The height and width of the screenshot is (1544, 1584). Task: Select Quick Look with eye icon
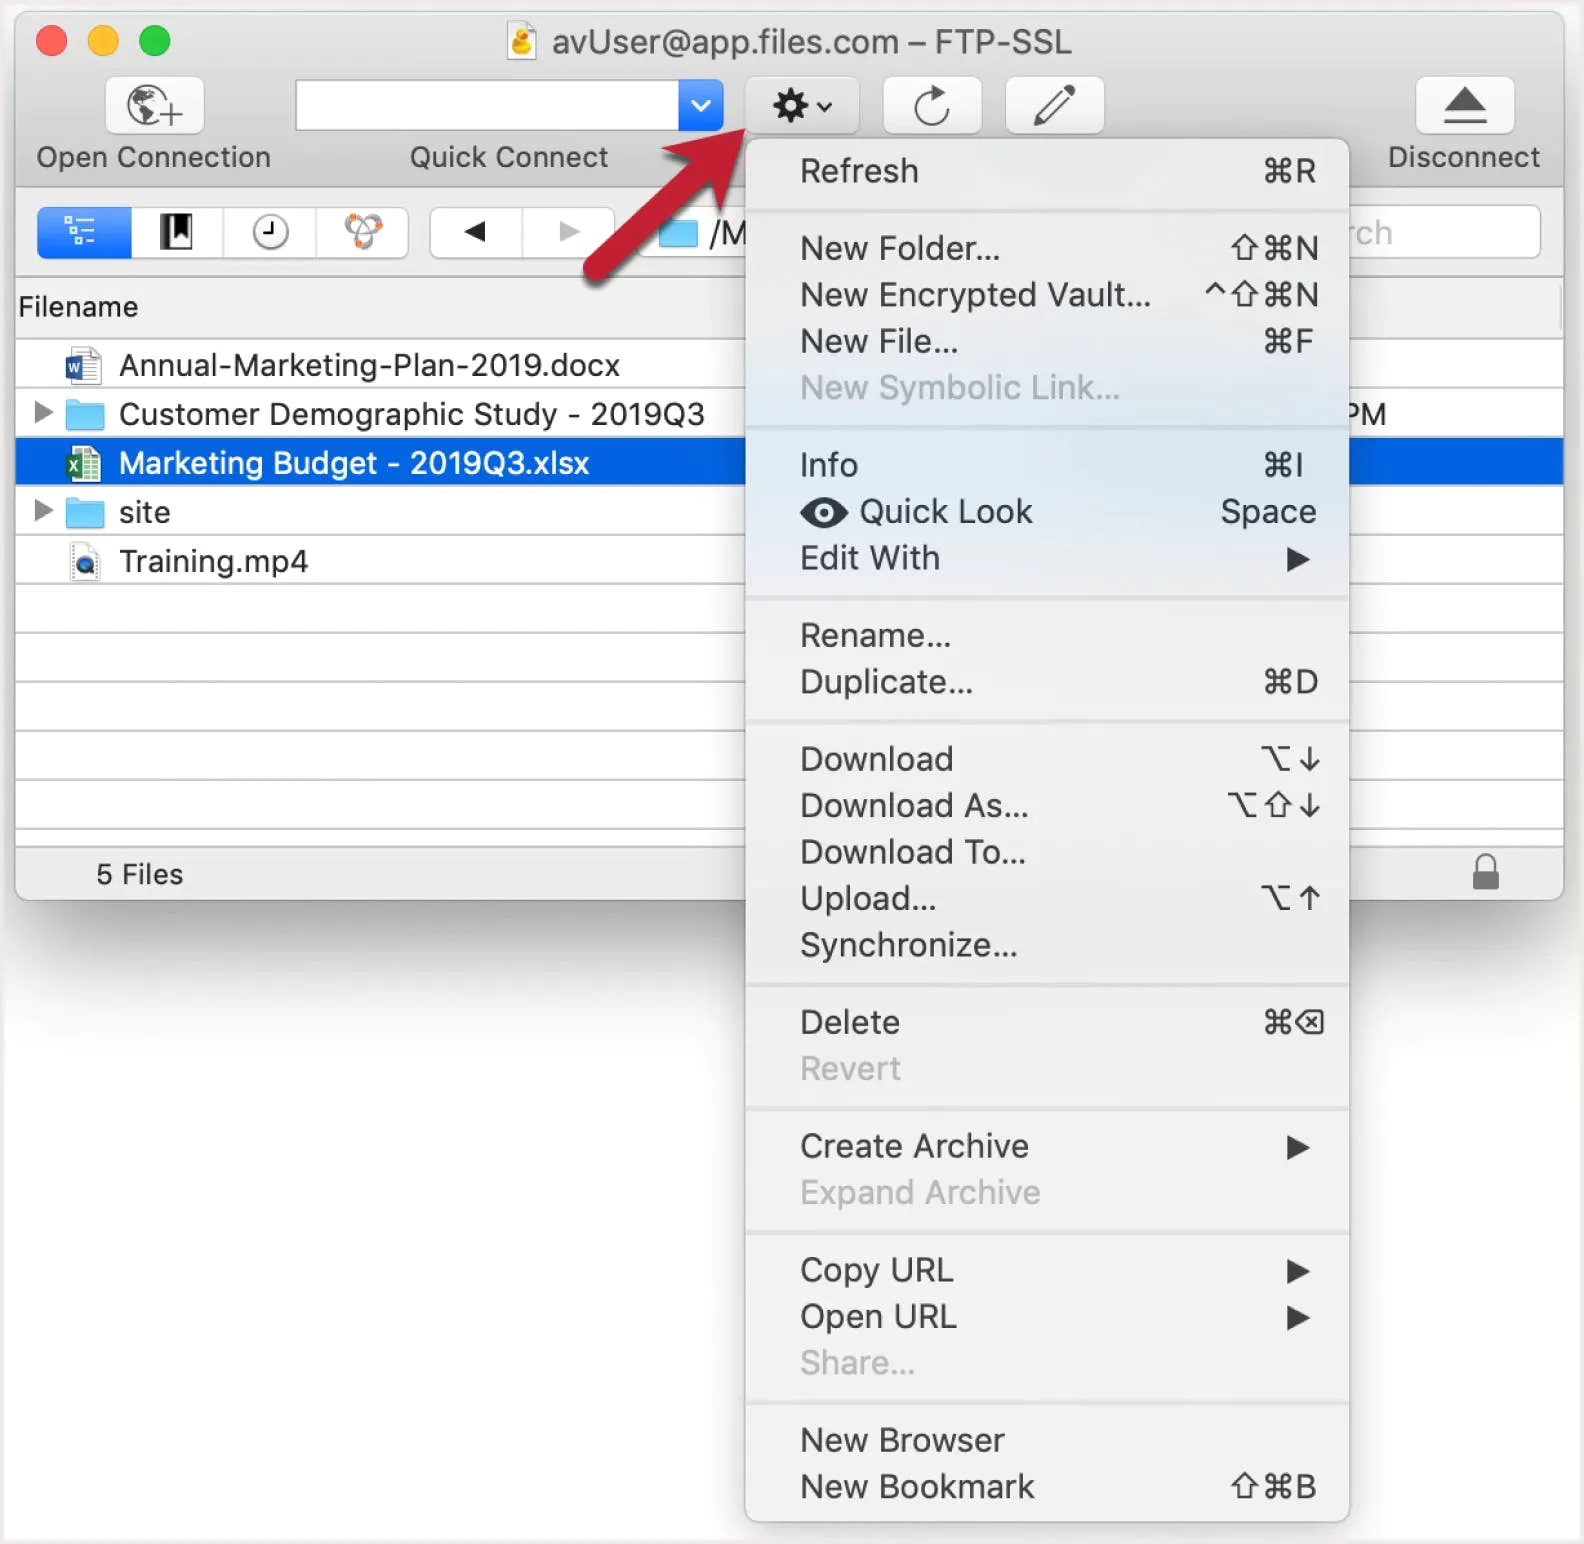944,512
